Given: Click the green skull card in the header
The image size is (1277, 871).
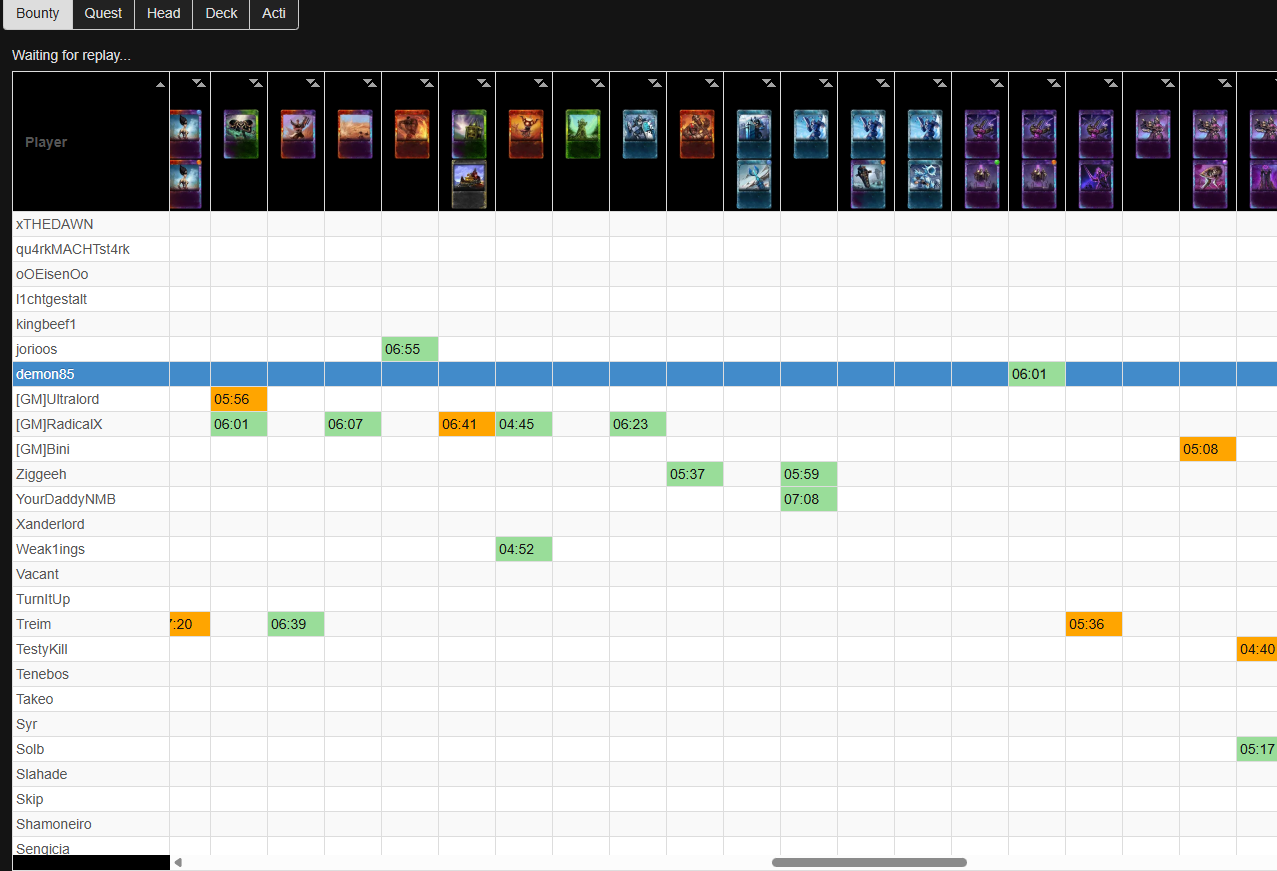Looking at the screenshot, I should point(240,134).
